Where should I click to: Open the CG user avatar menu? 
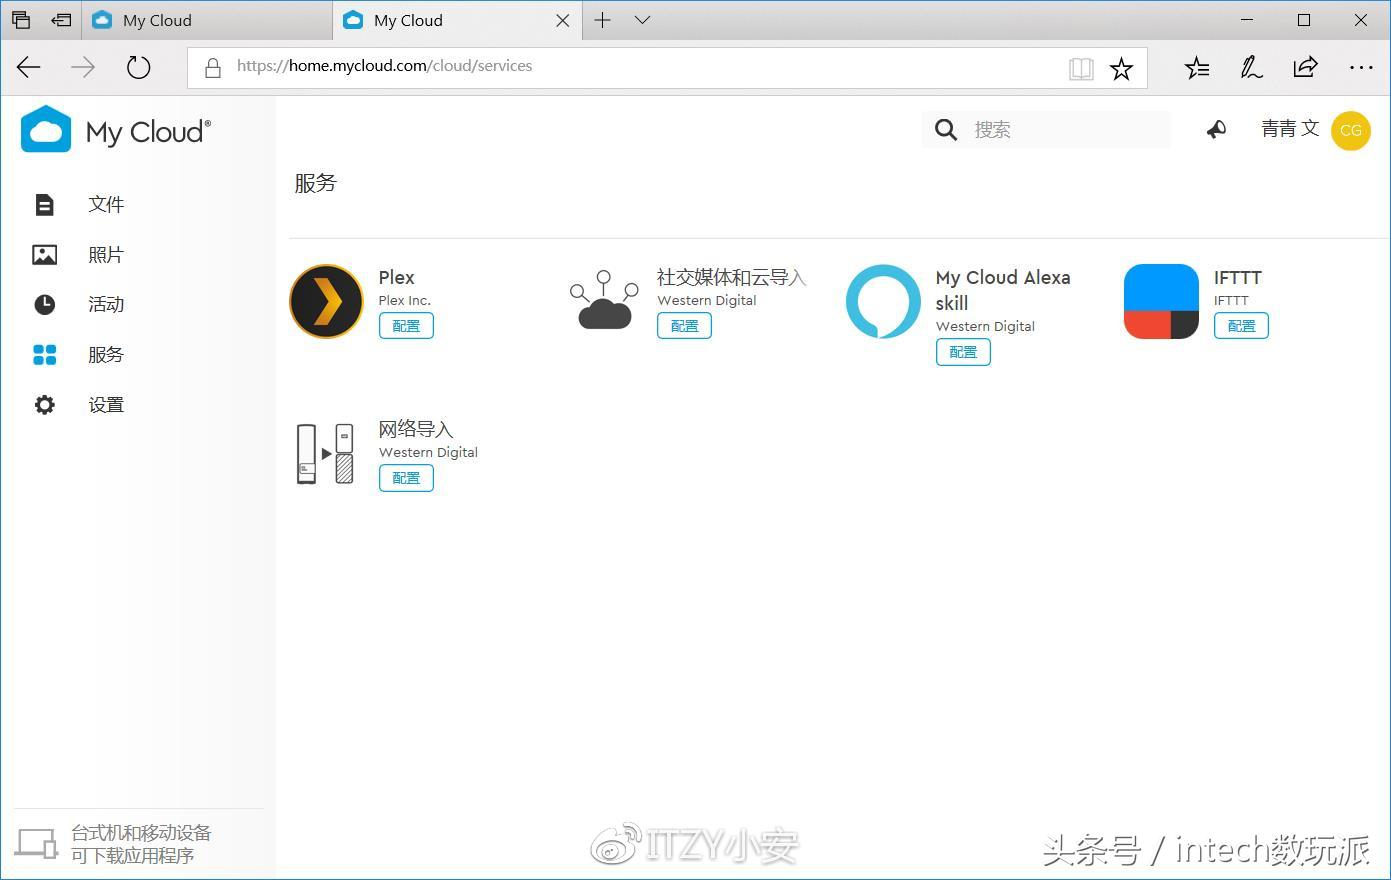pyautogui.click(x=1351, y=130)
